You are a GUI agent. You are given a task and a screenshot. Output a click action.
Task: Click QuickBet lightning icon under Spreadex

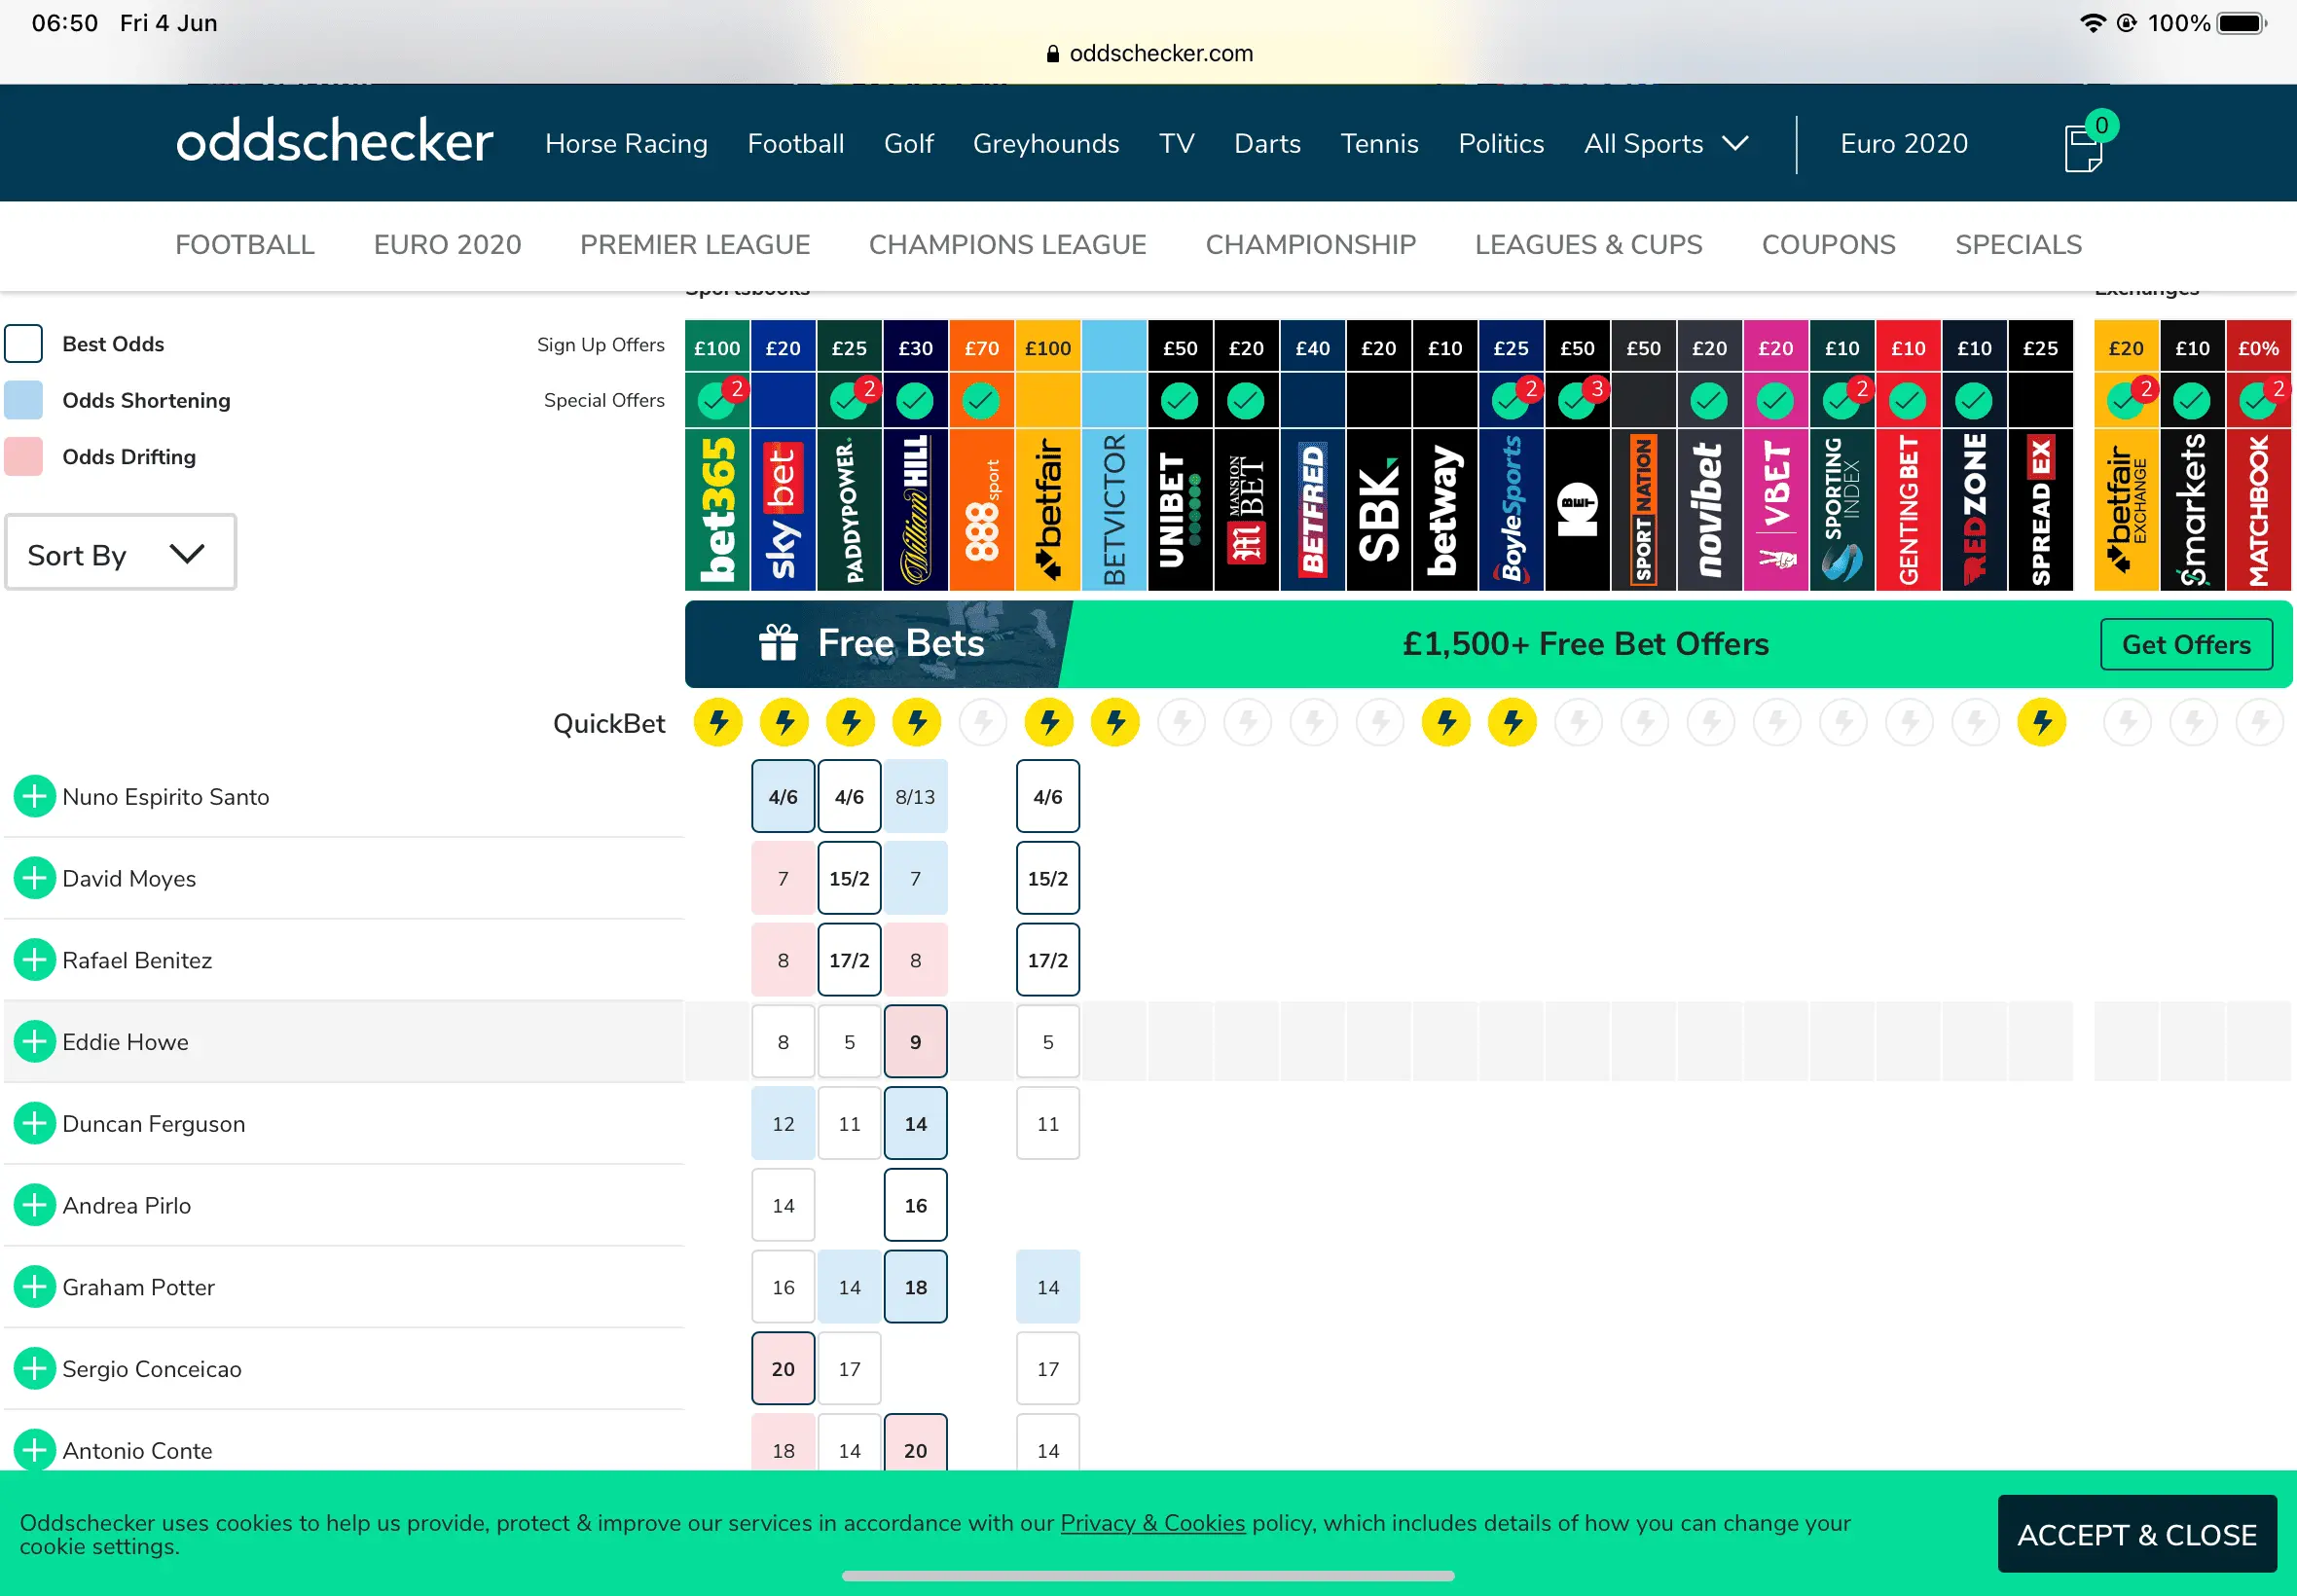click(2041, 722)
